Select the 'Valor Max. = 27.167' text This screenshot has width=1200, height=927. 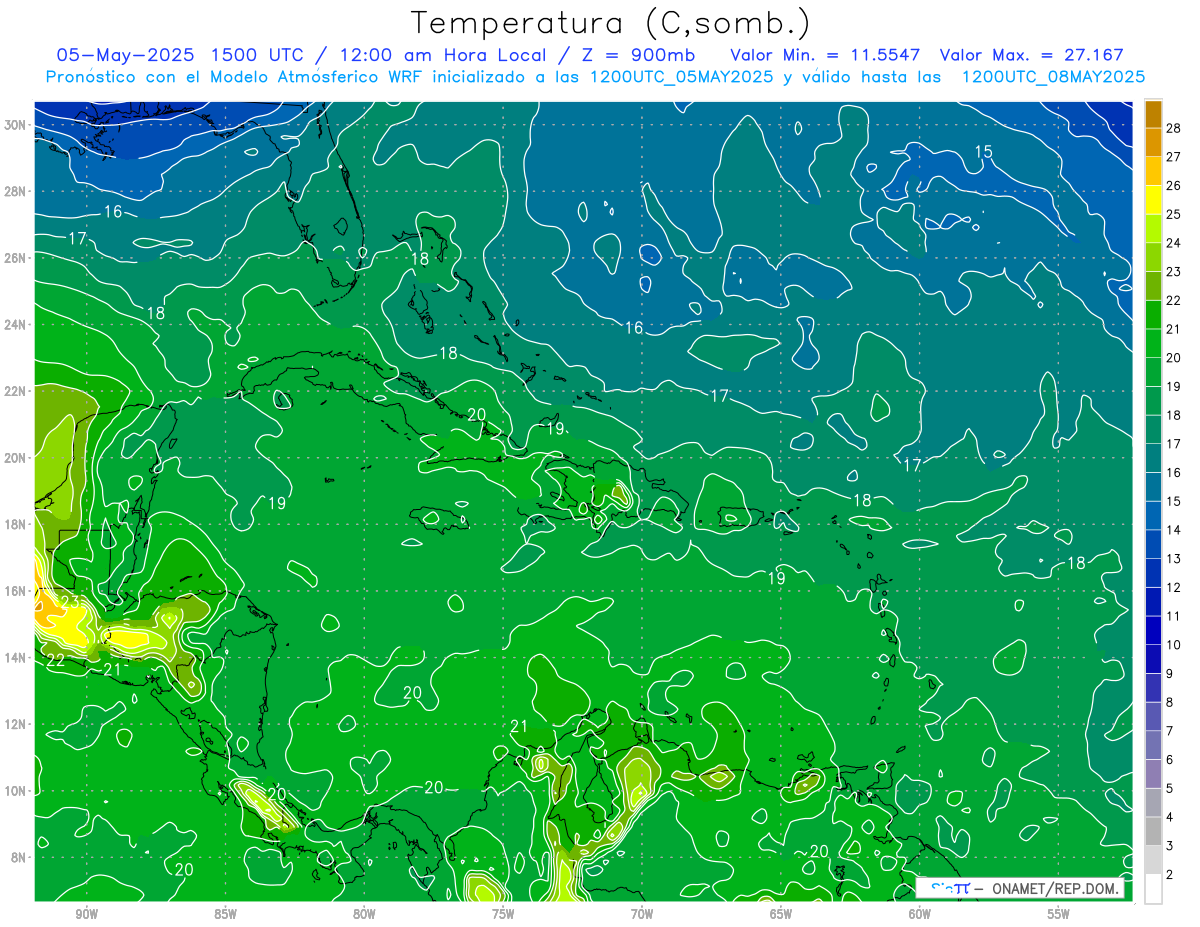[x=1031, y=55]
